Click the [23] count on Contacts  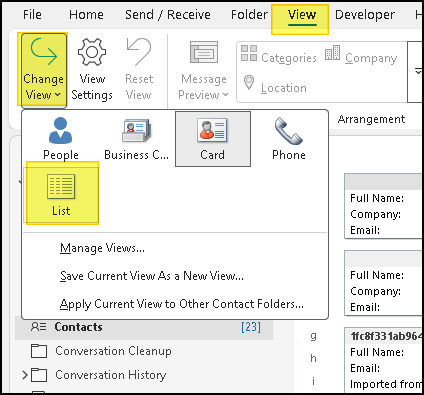click(251, 327)
